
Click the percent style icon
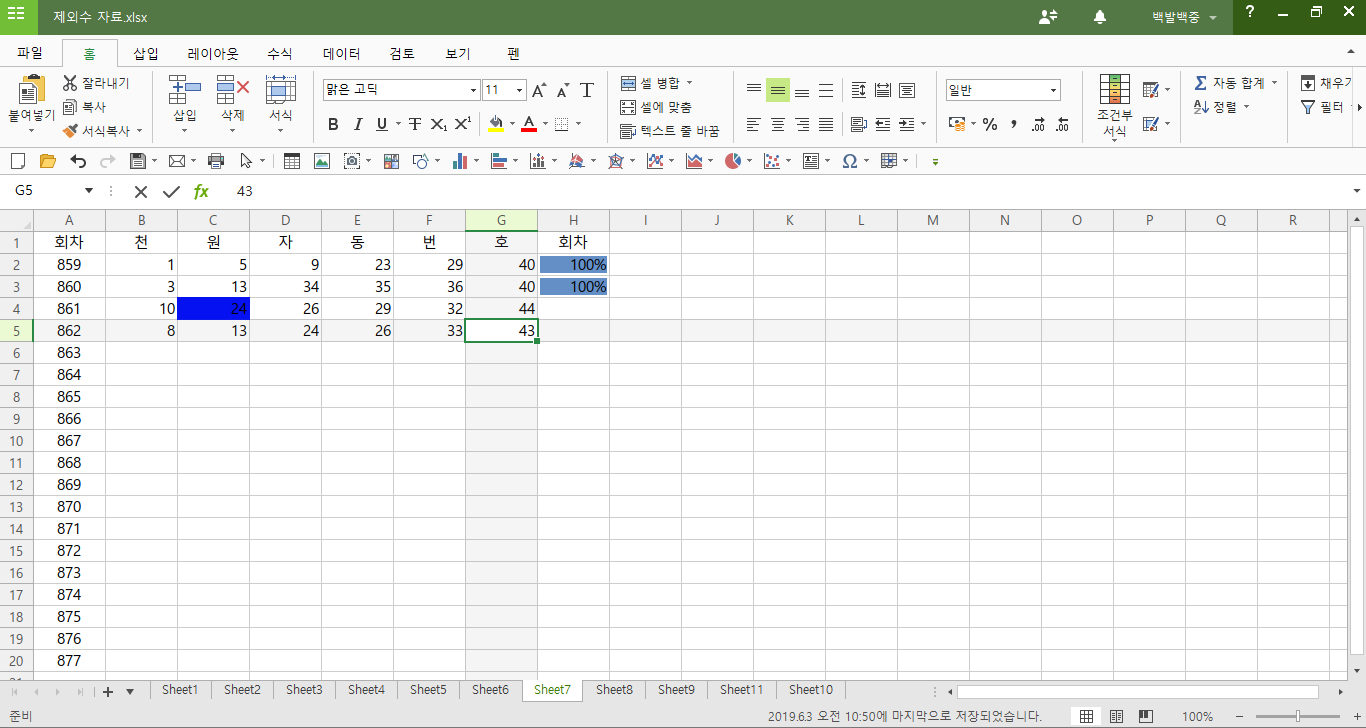990,124
